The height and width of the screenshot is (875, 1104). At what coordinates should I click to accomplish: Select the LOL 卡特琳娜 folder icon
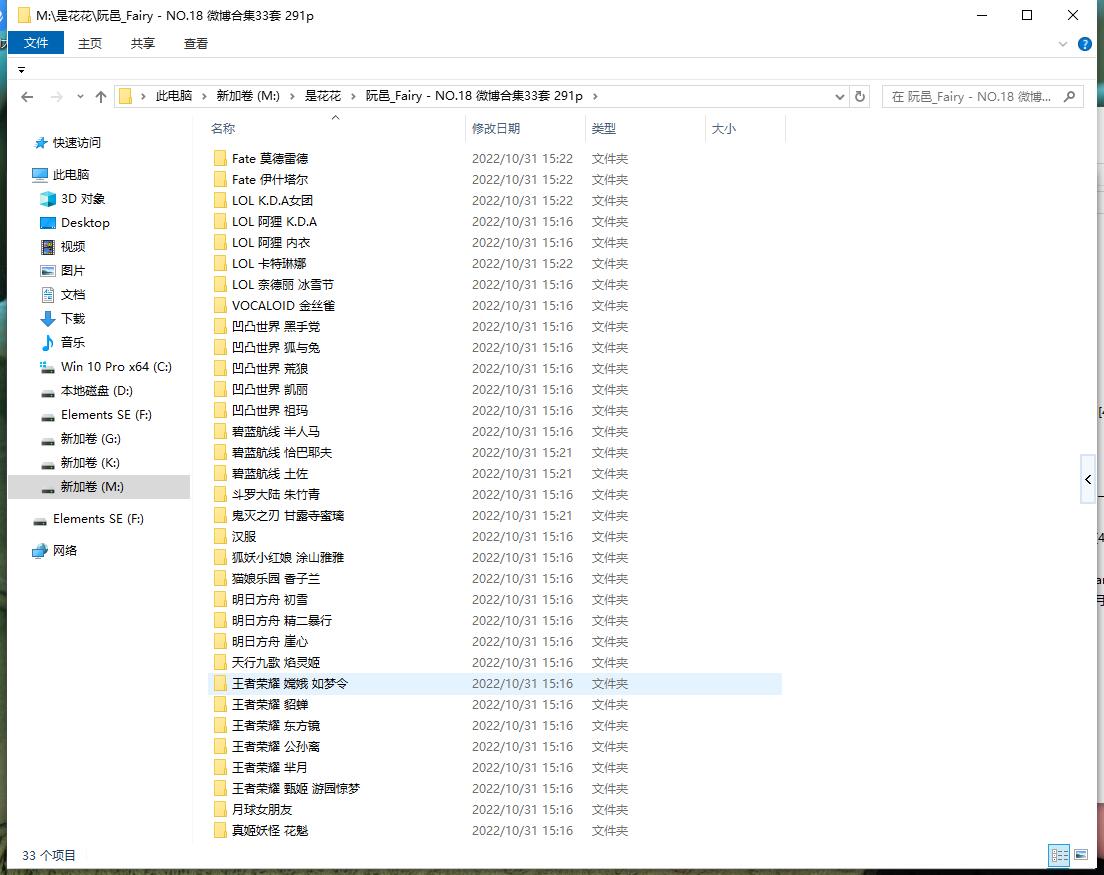coord(220,263)
